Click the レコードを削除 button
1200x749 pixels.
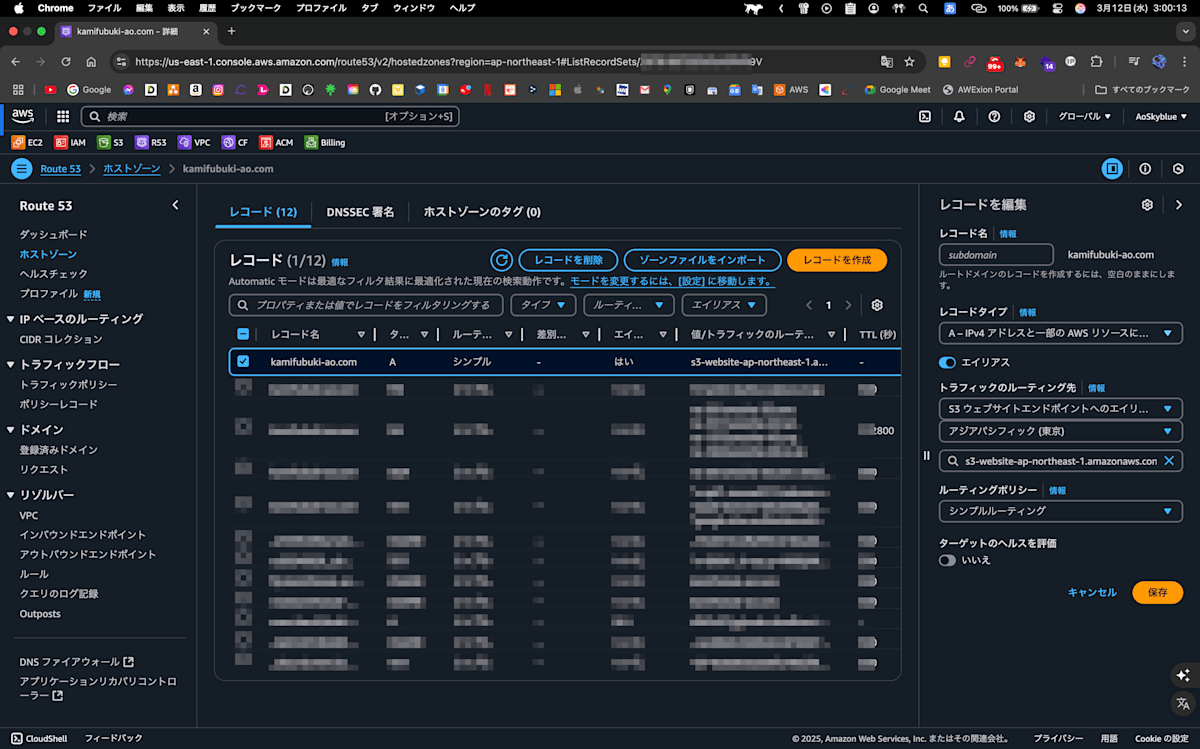(568, 260)
